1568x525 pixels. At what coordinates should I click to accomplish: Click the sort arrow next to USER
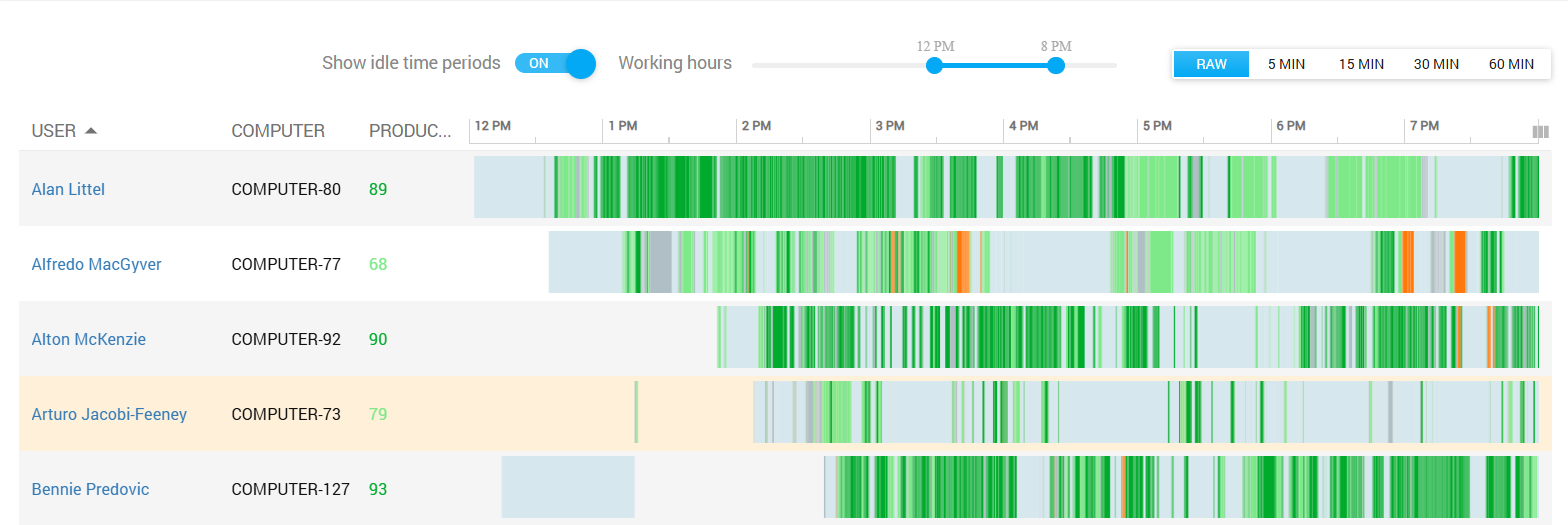(x=91, y=131)
